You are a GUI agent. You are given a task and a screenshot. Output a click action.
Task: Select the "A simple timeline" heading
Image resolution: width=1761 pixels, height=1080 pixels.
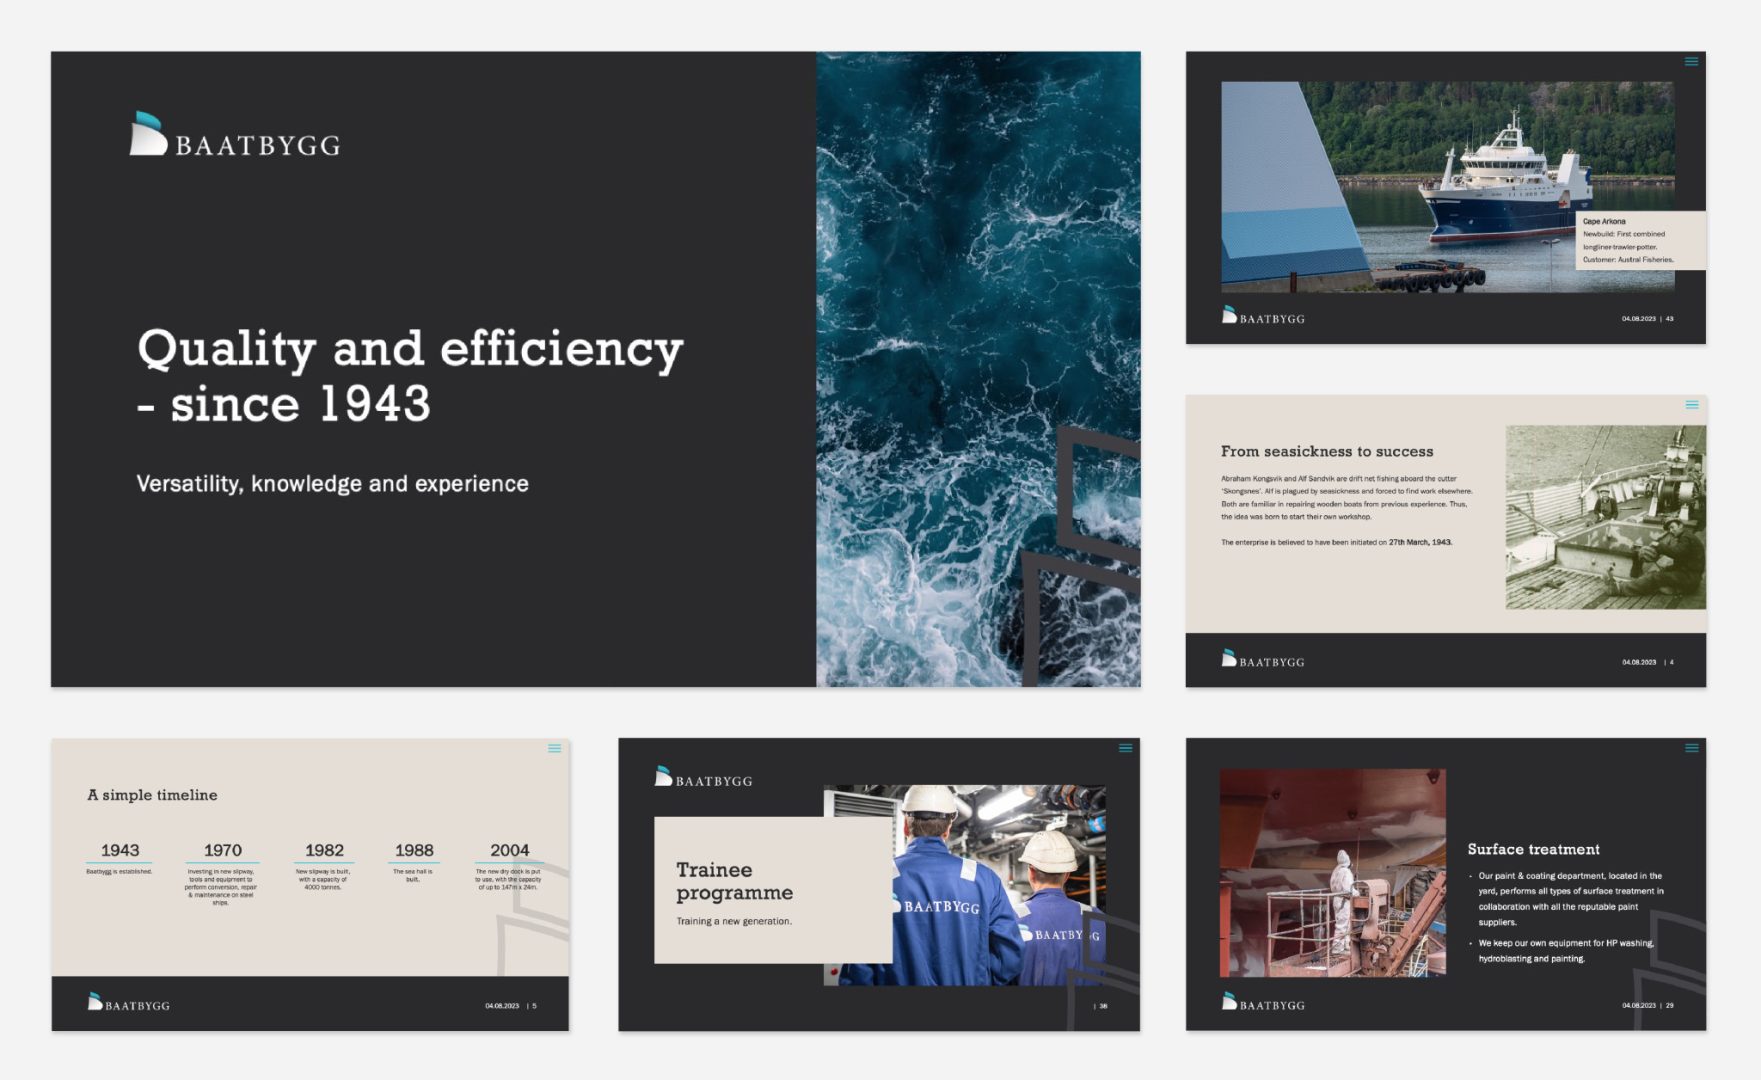152,795
